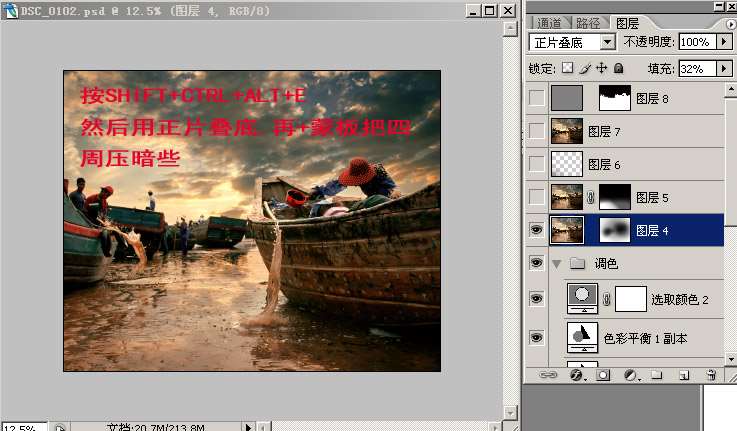Screen dimensions: 737x431
Task: Switch to the 通道 tab
Action: tap(549, 22)
